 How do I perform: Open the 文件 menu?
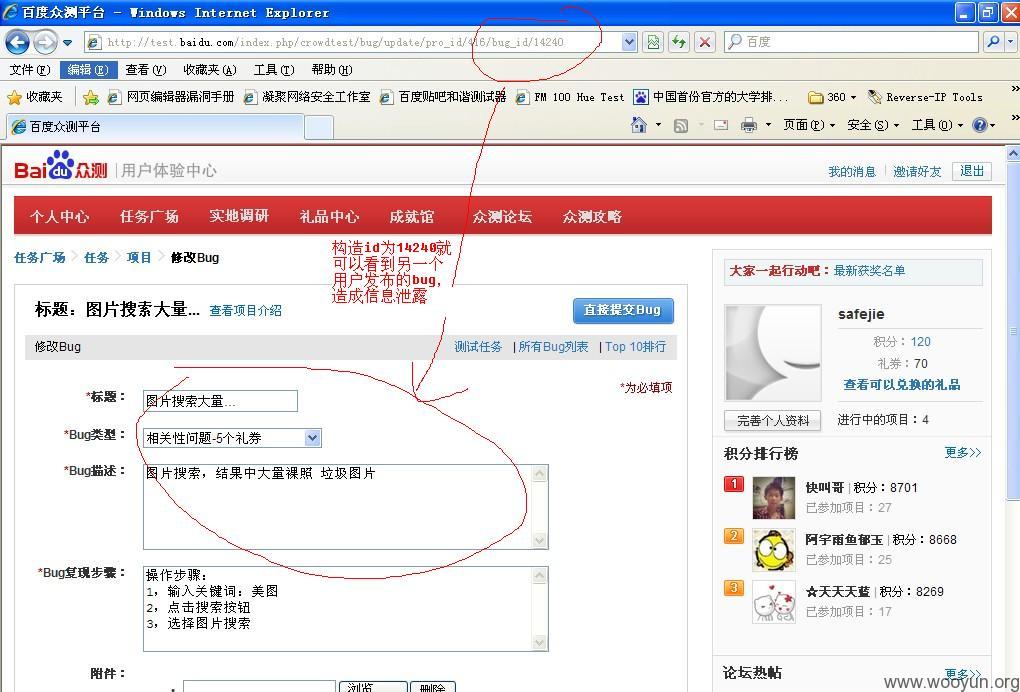click(x=30, y=70)
